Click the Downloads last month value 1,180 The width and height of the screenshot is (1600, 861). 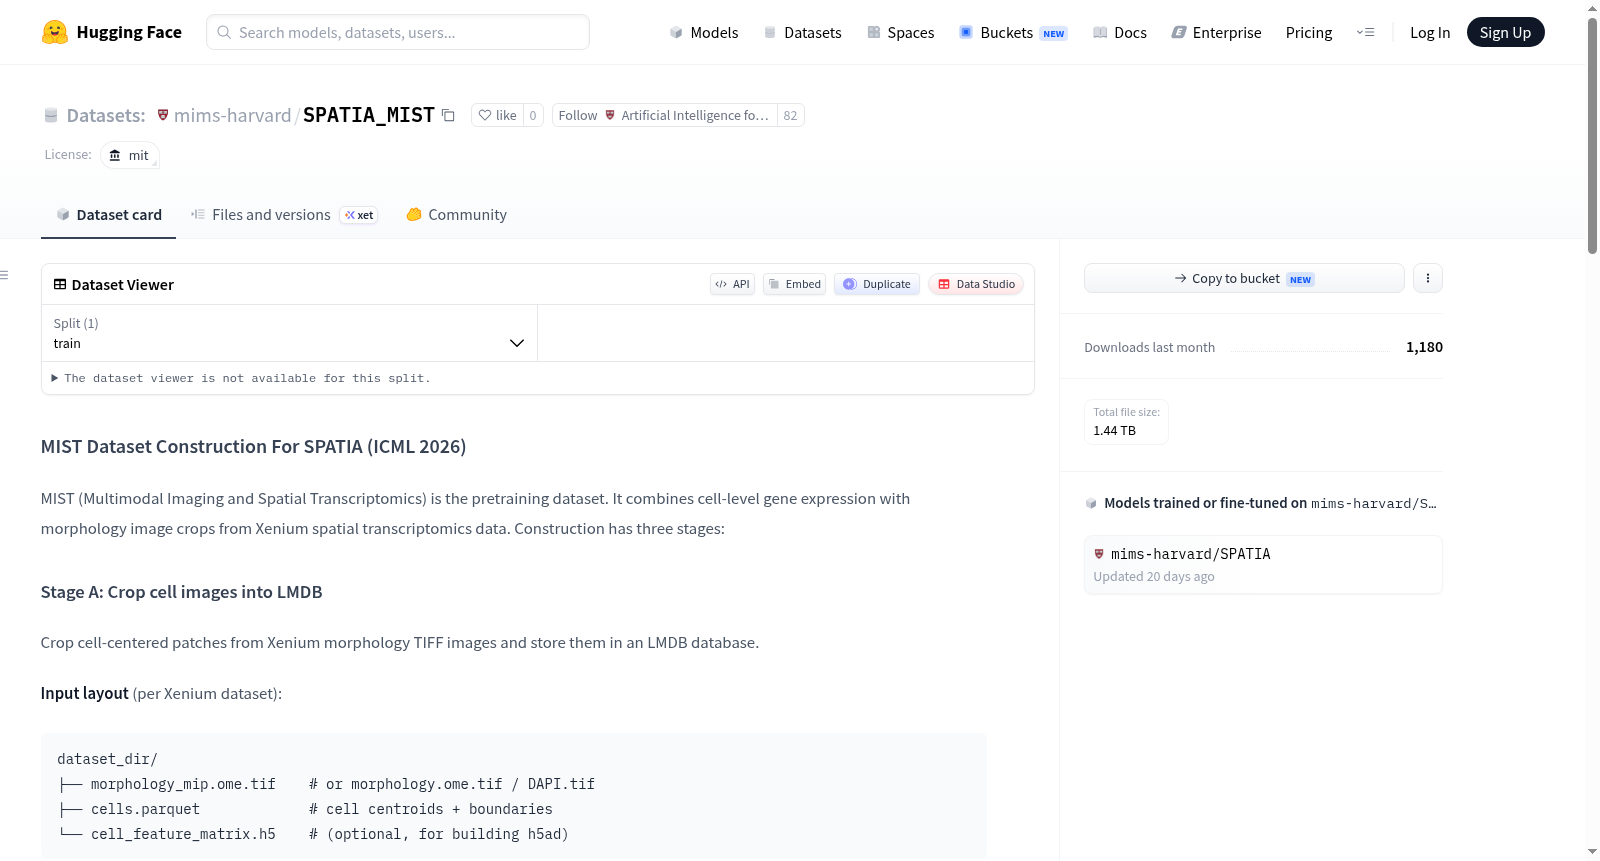click(1424, 347)
